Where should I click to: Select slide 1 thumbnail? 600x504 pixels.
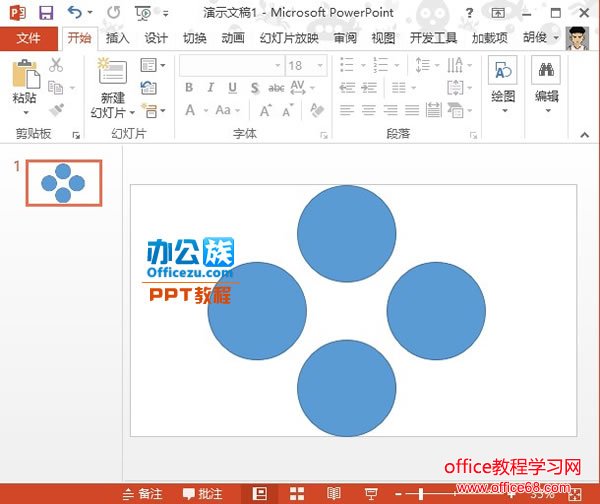click(64, 183)
